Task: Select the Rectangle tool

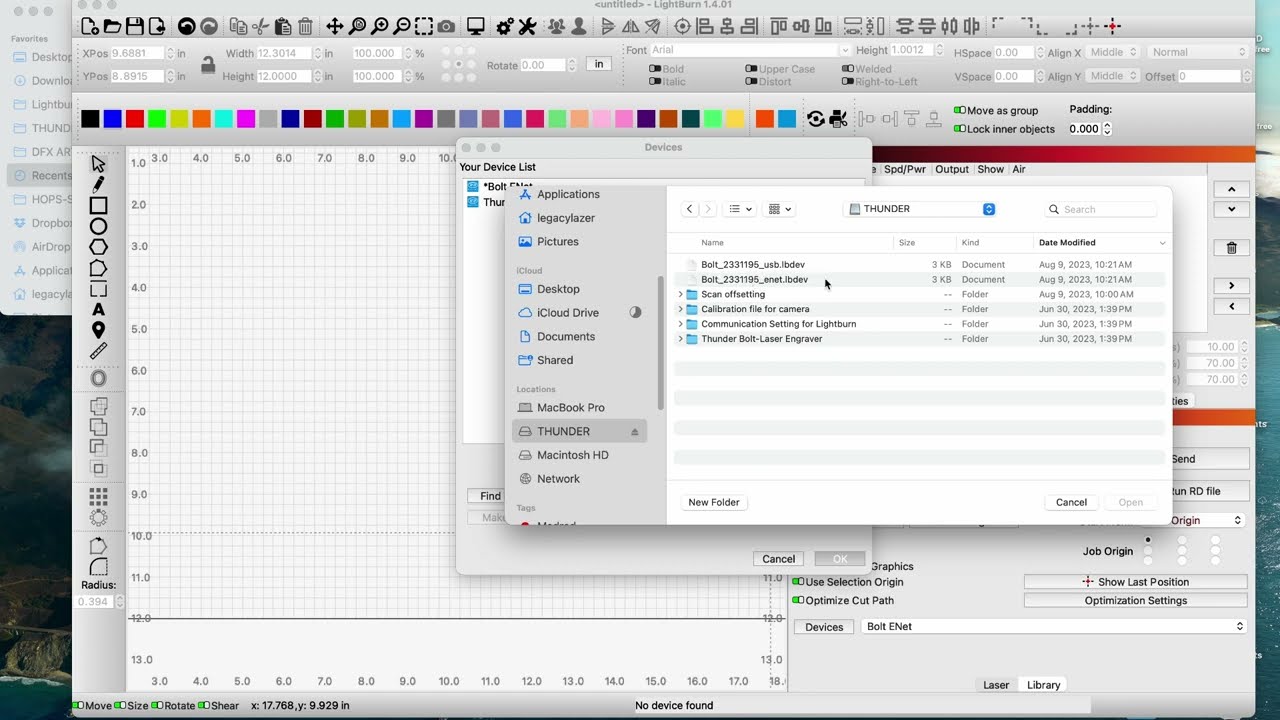Action: point(98,206)
